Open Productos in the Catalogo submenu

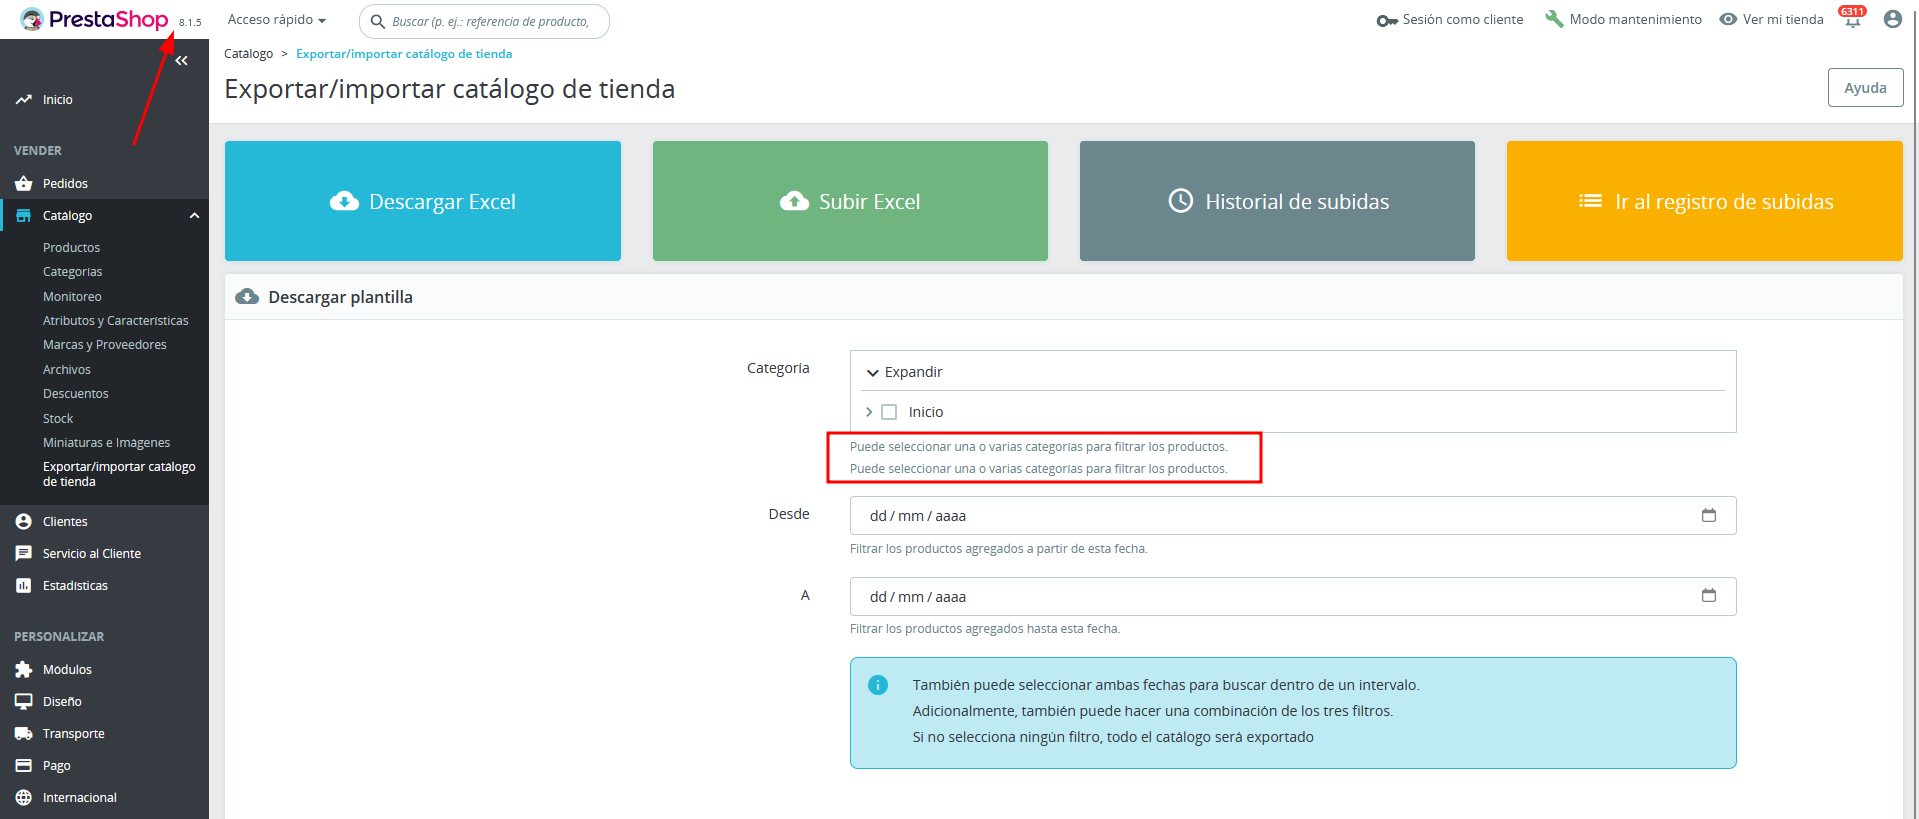71,248
